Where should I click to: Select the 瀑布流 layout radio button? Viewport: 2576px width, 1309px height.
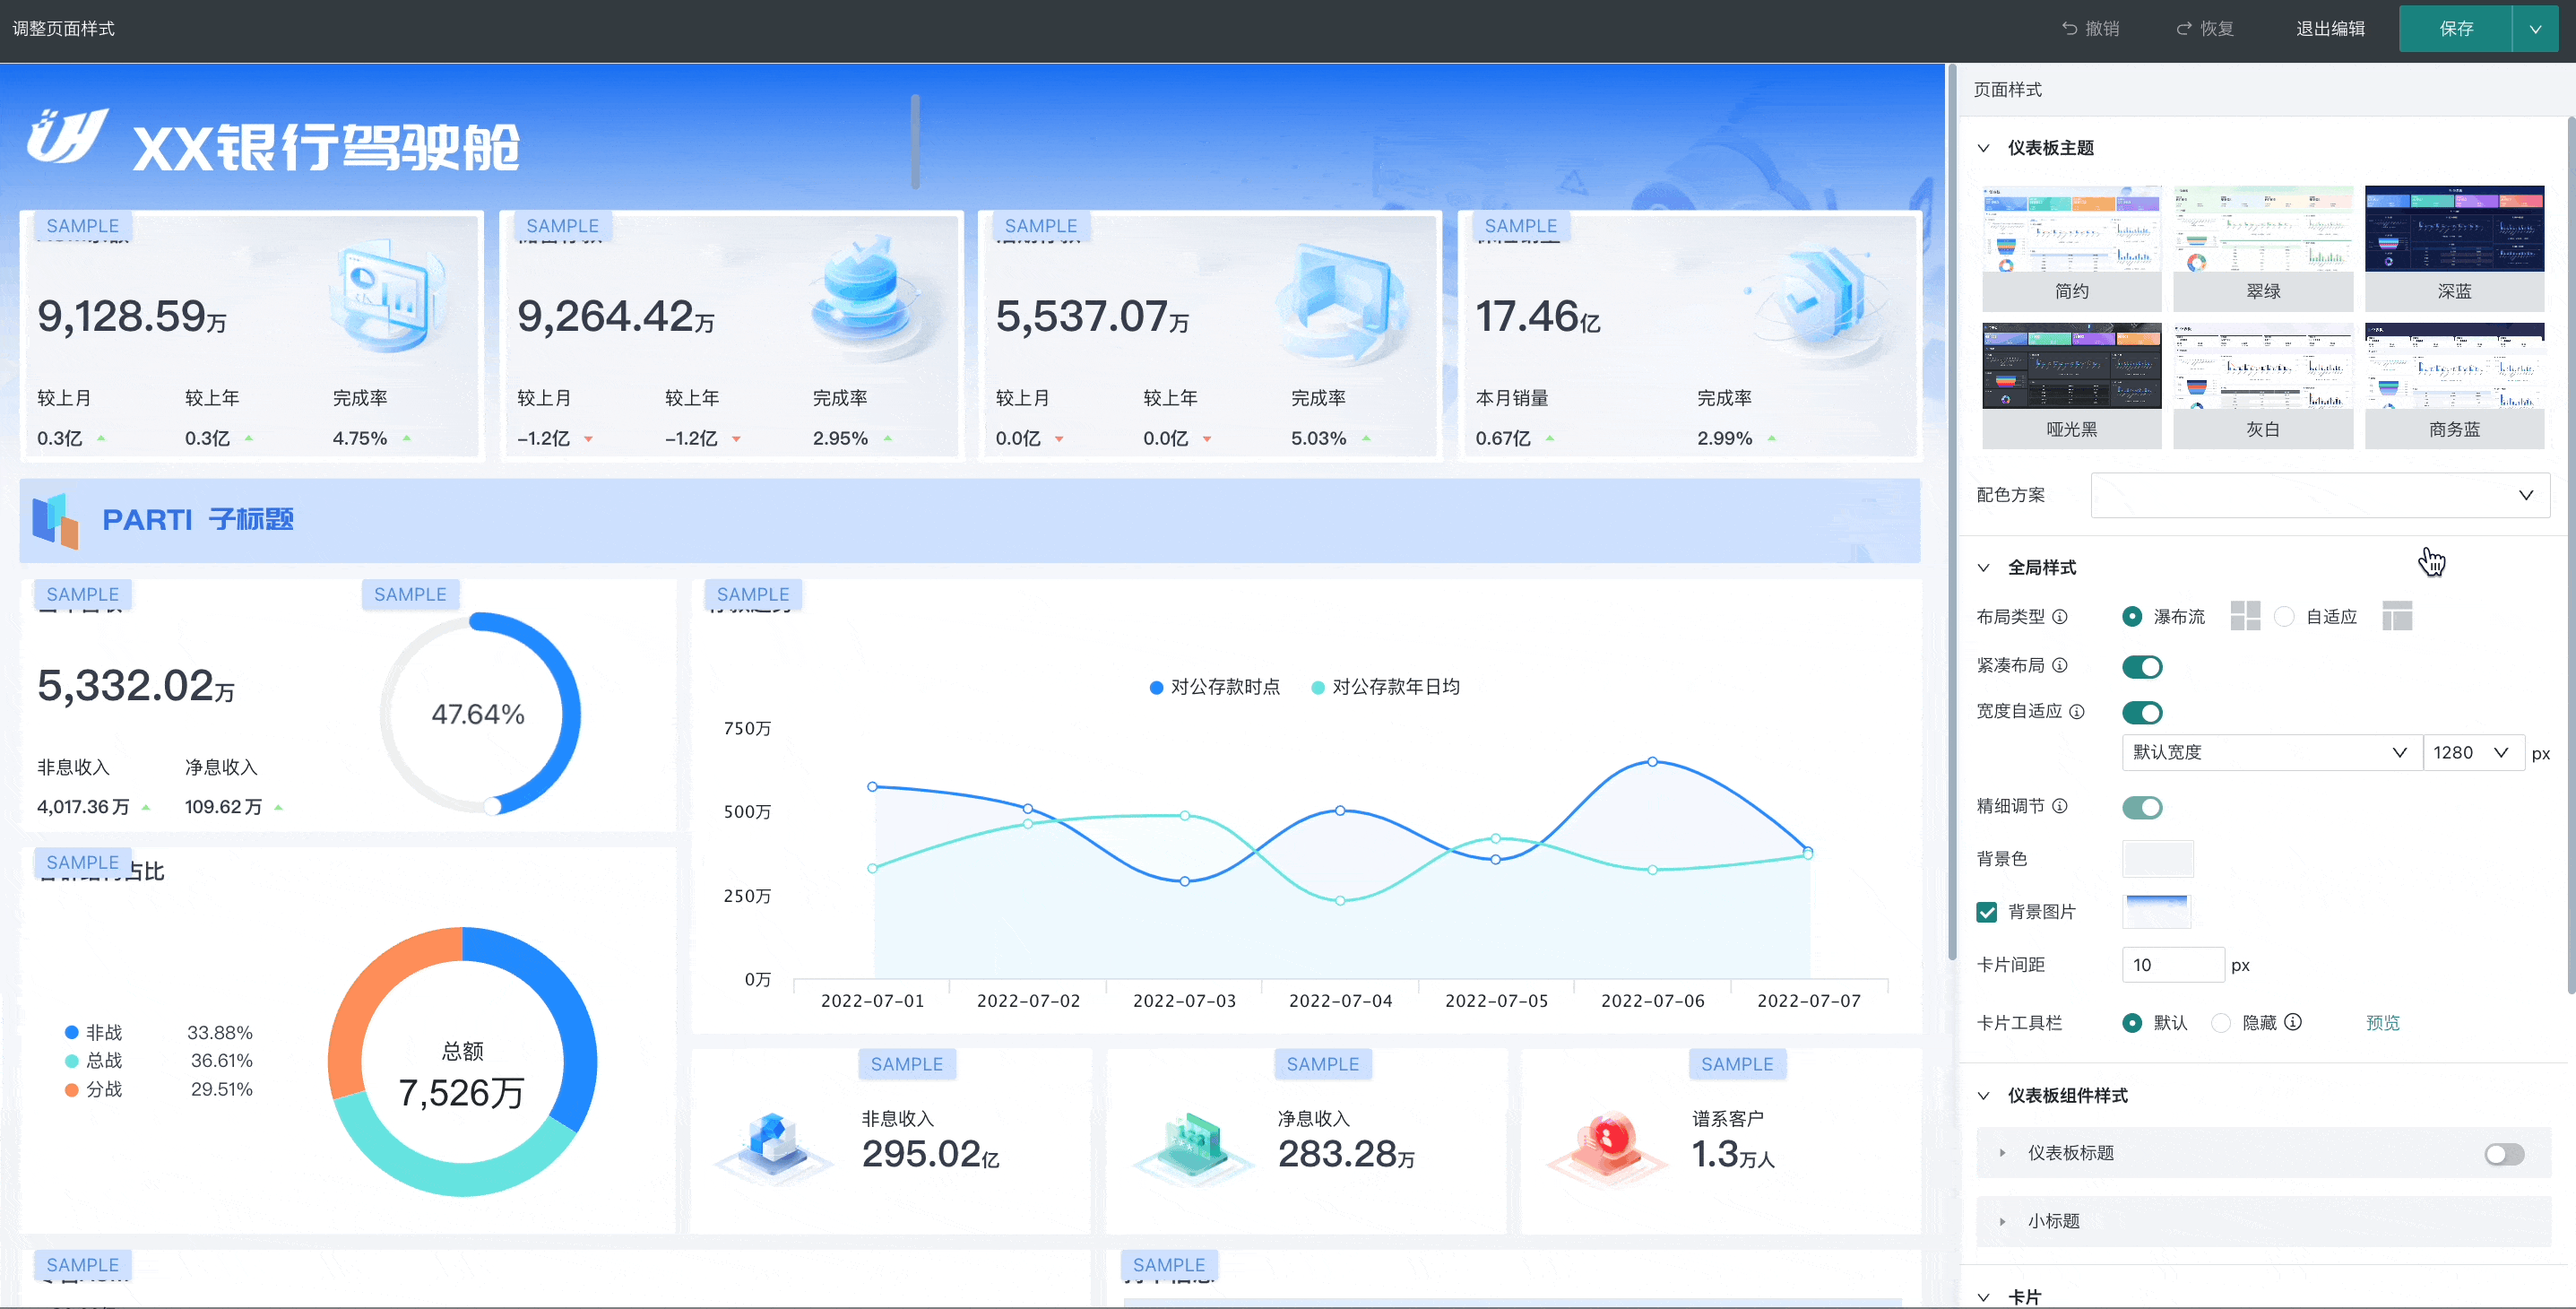[x=2132, y=617]
